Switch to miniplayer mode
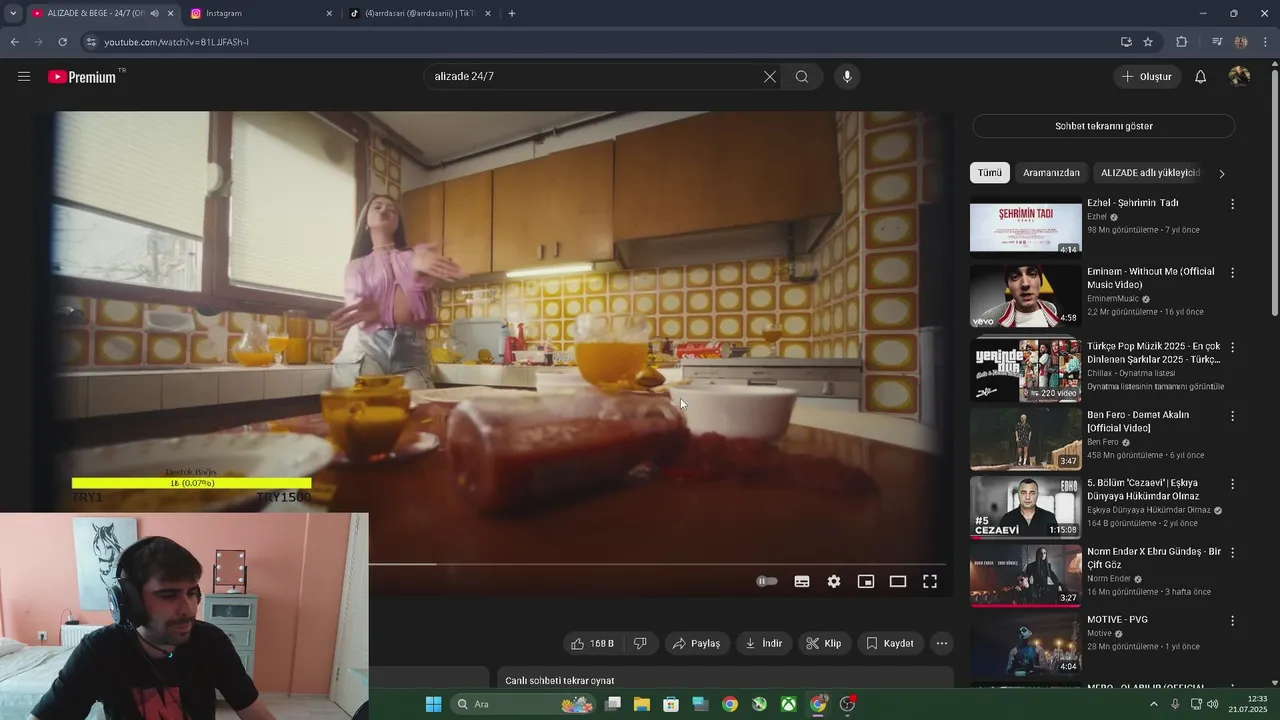The image size is (1280, 720). (x=866, y=581)
